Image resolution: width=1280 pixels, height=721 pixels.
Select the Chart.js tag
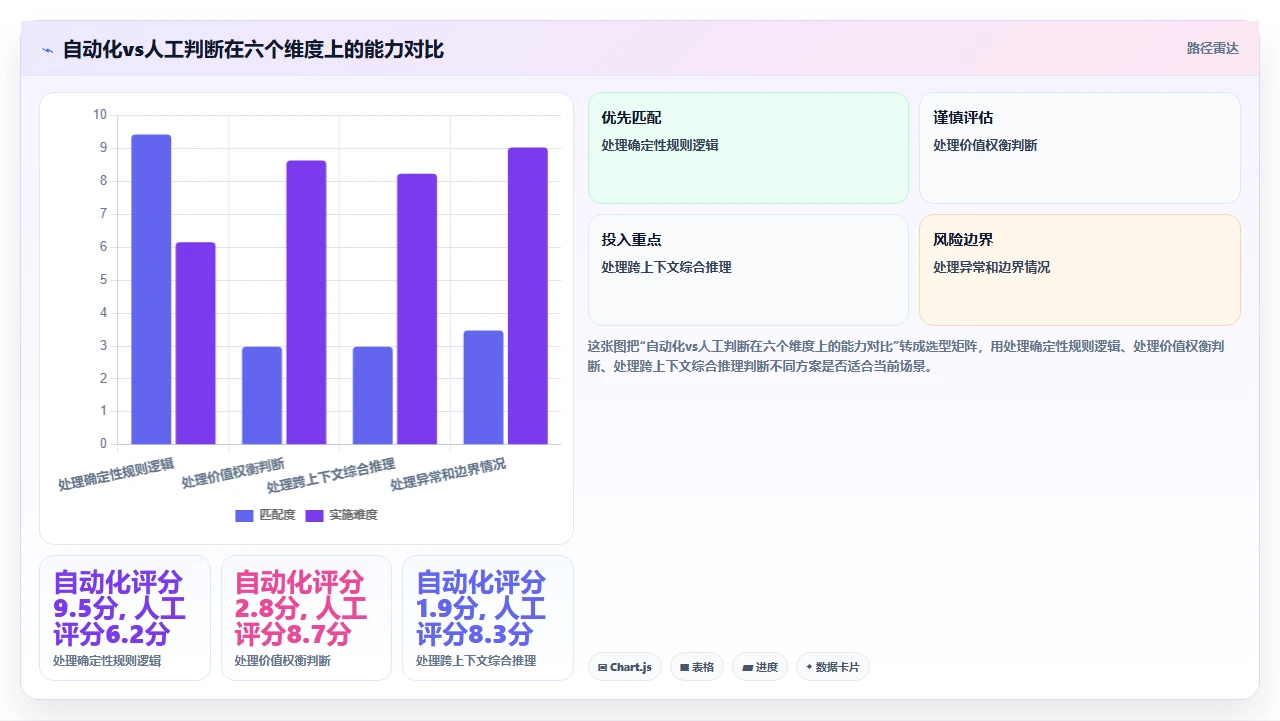[x=625, y=667]
